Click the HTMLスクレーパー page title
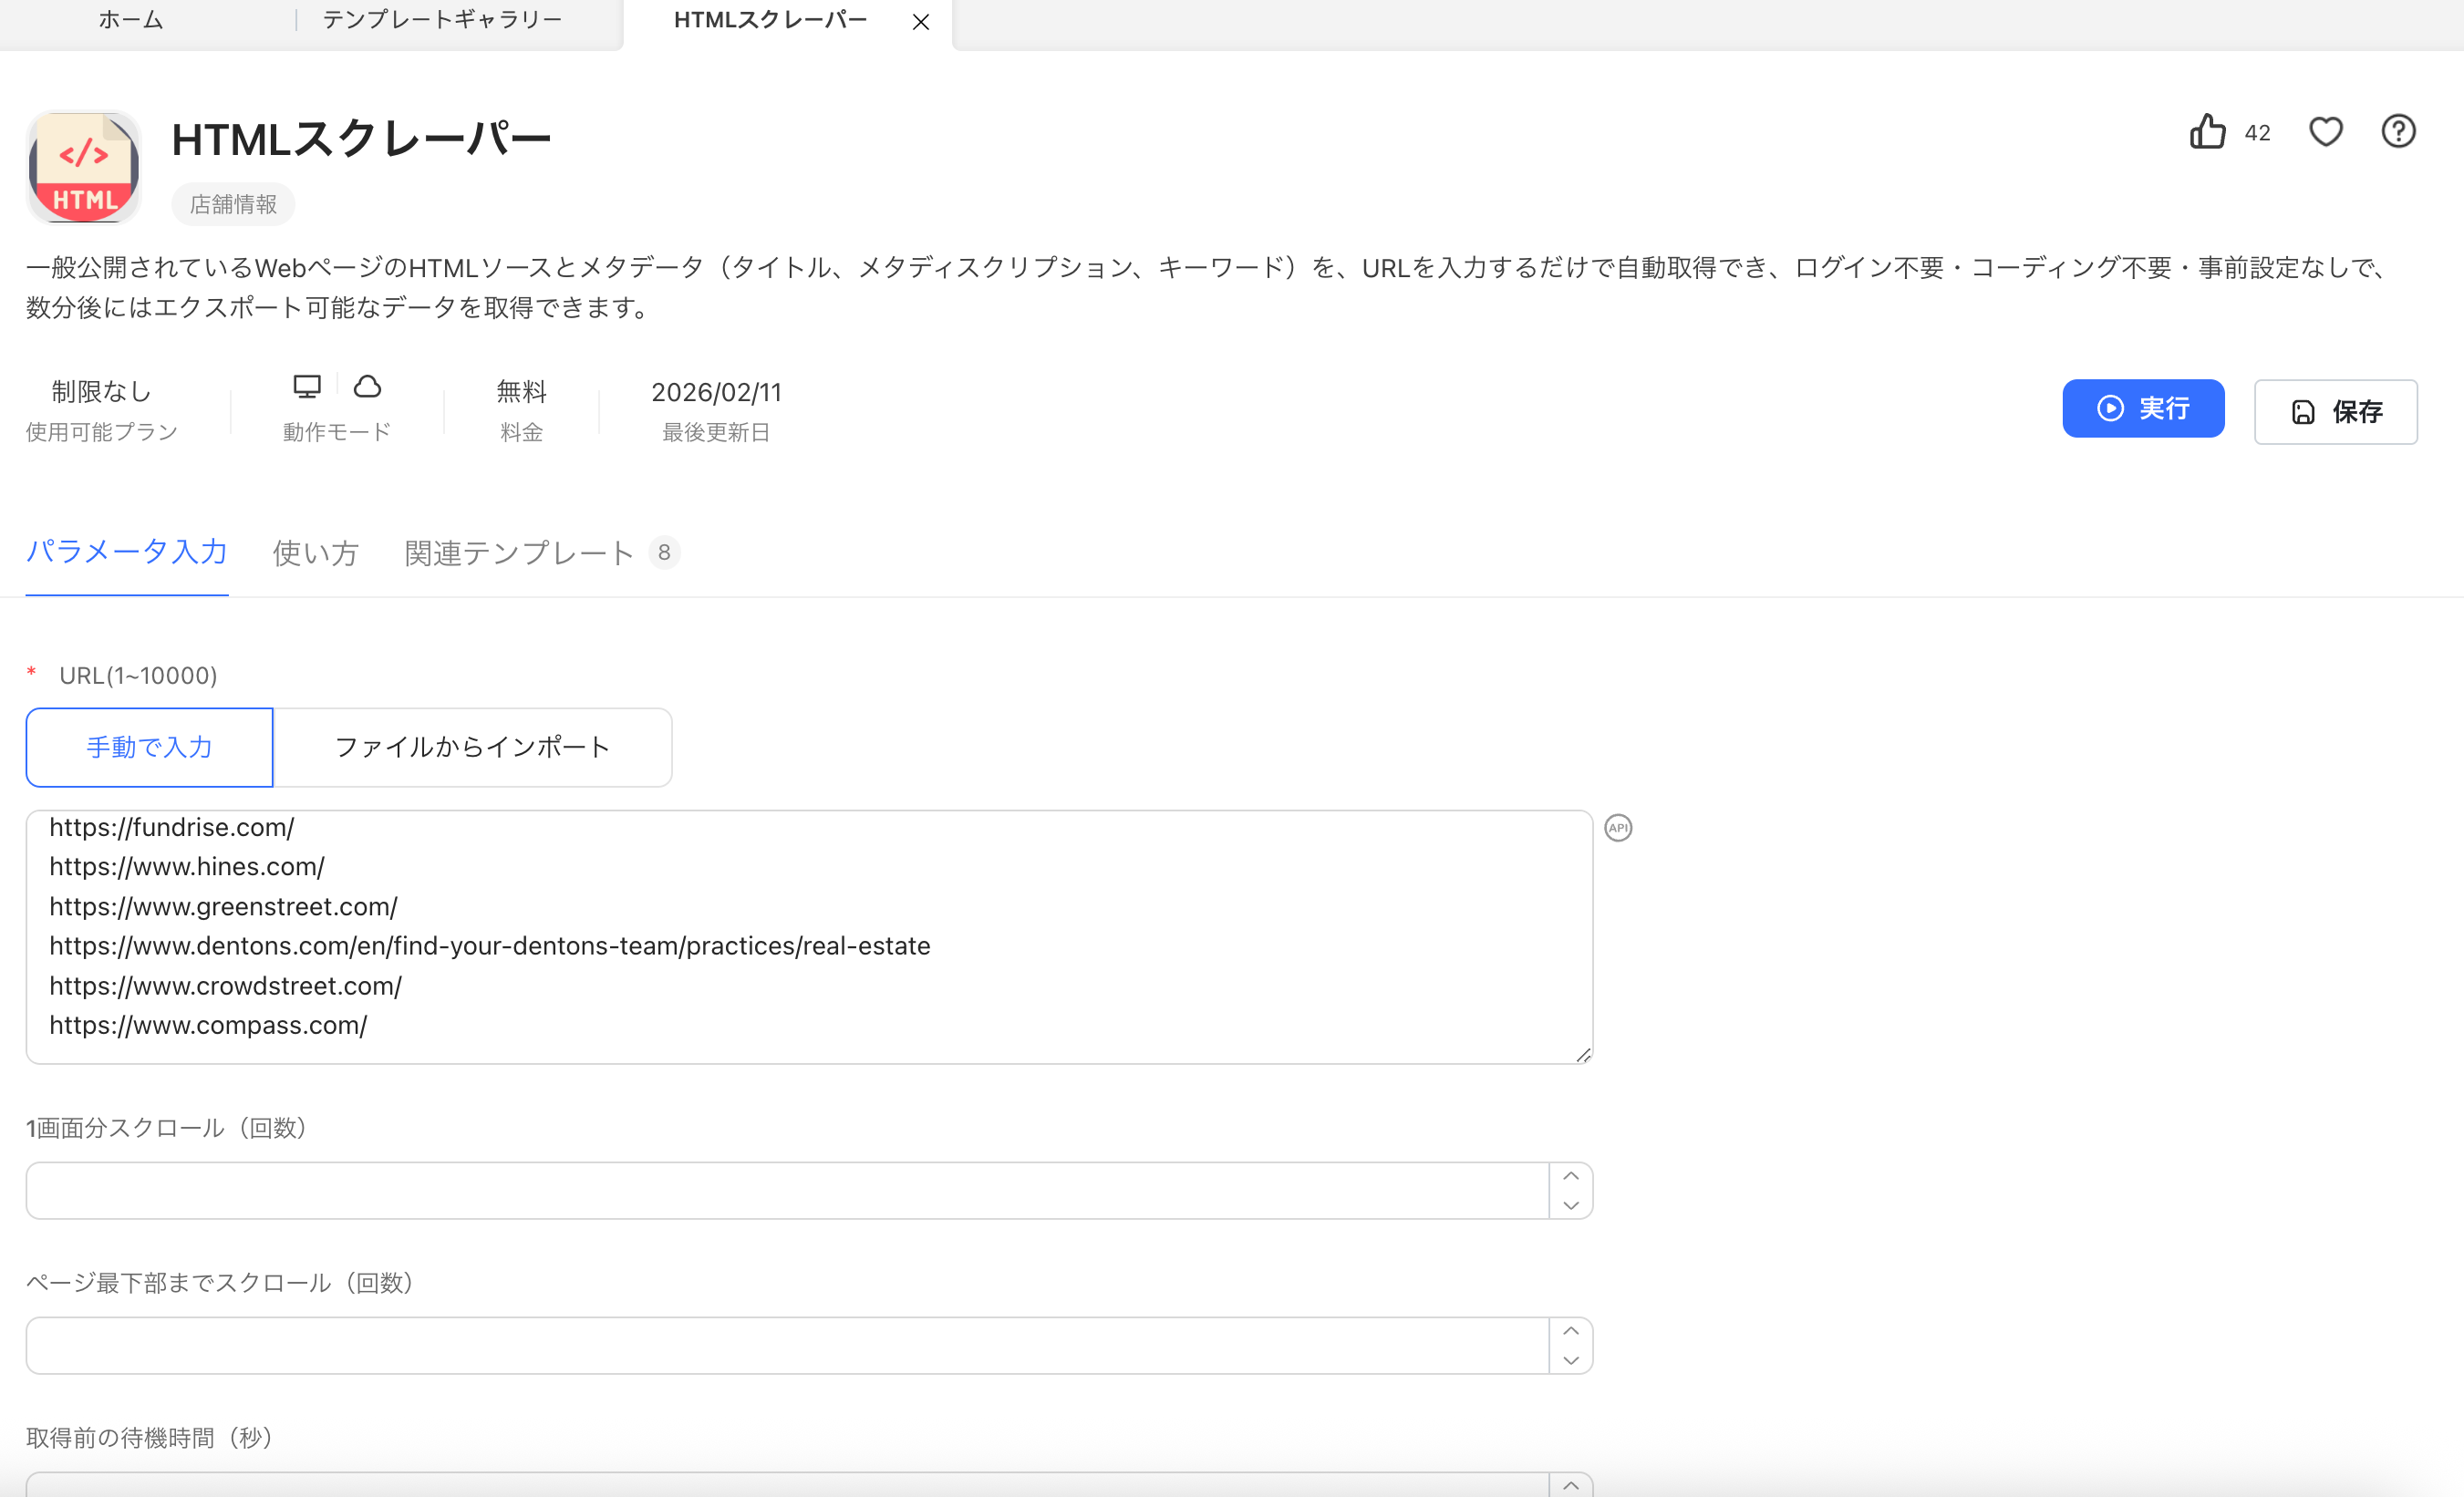 [361, 138]
